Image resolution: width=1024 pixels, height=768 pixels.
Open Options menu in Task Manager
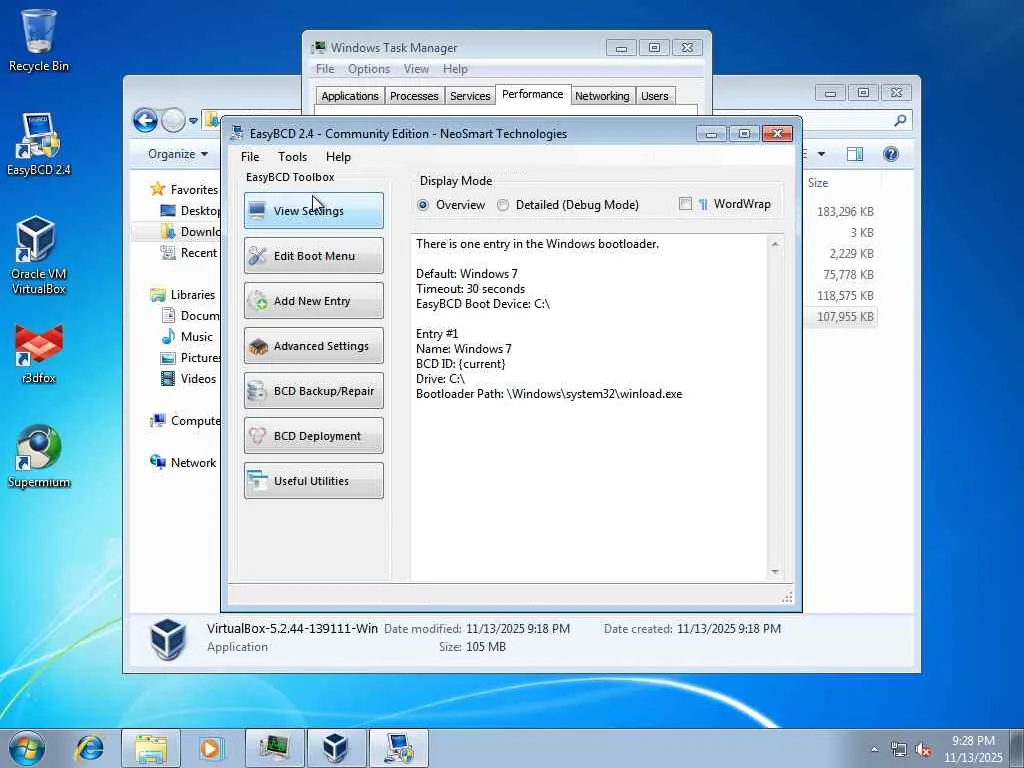click(x=368, y=69)
